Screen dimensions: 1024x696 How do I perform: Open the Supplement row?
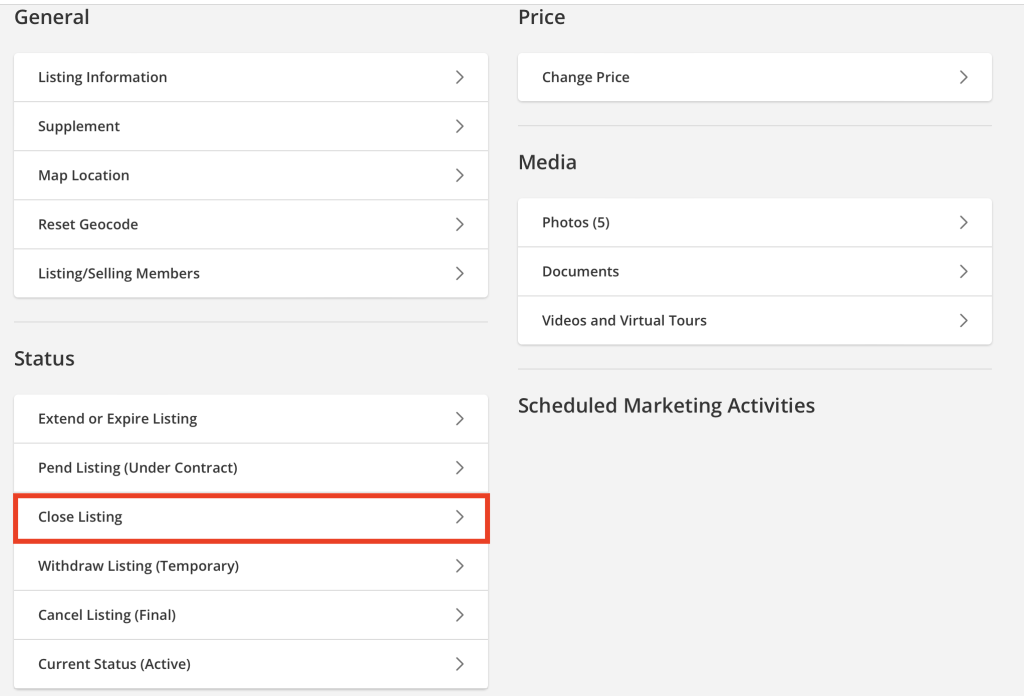click(251, 126)
